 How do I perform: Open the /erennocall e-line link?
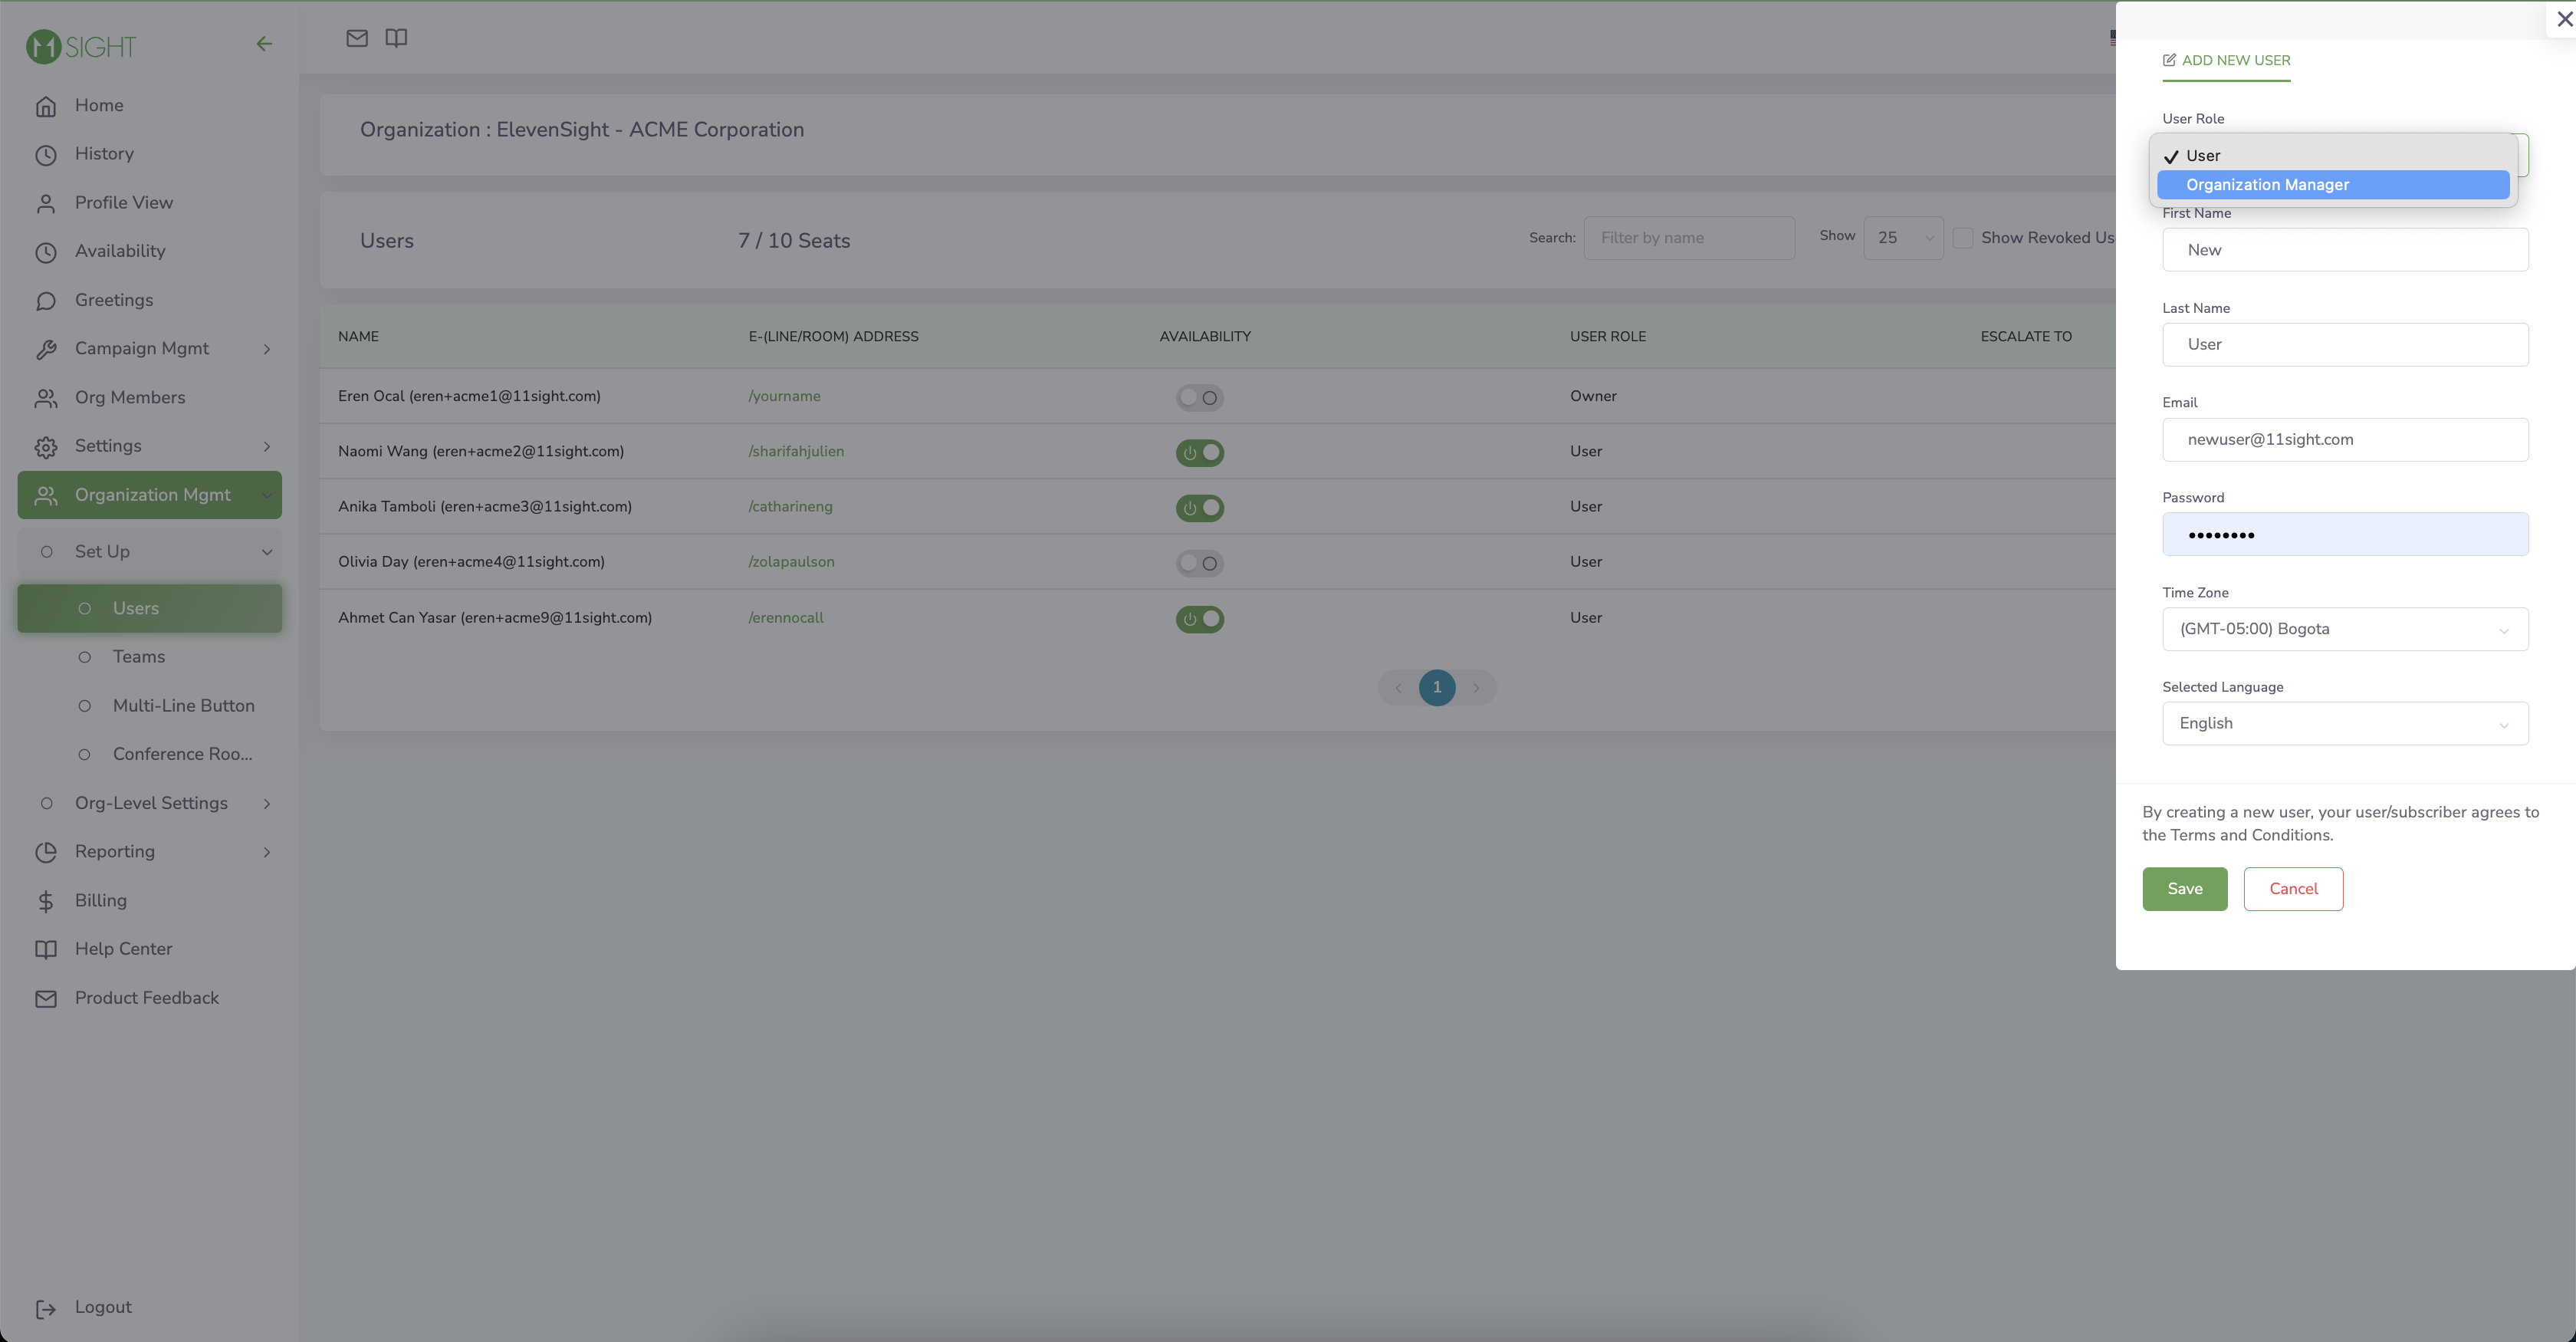(786, 617)
